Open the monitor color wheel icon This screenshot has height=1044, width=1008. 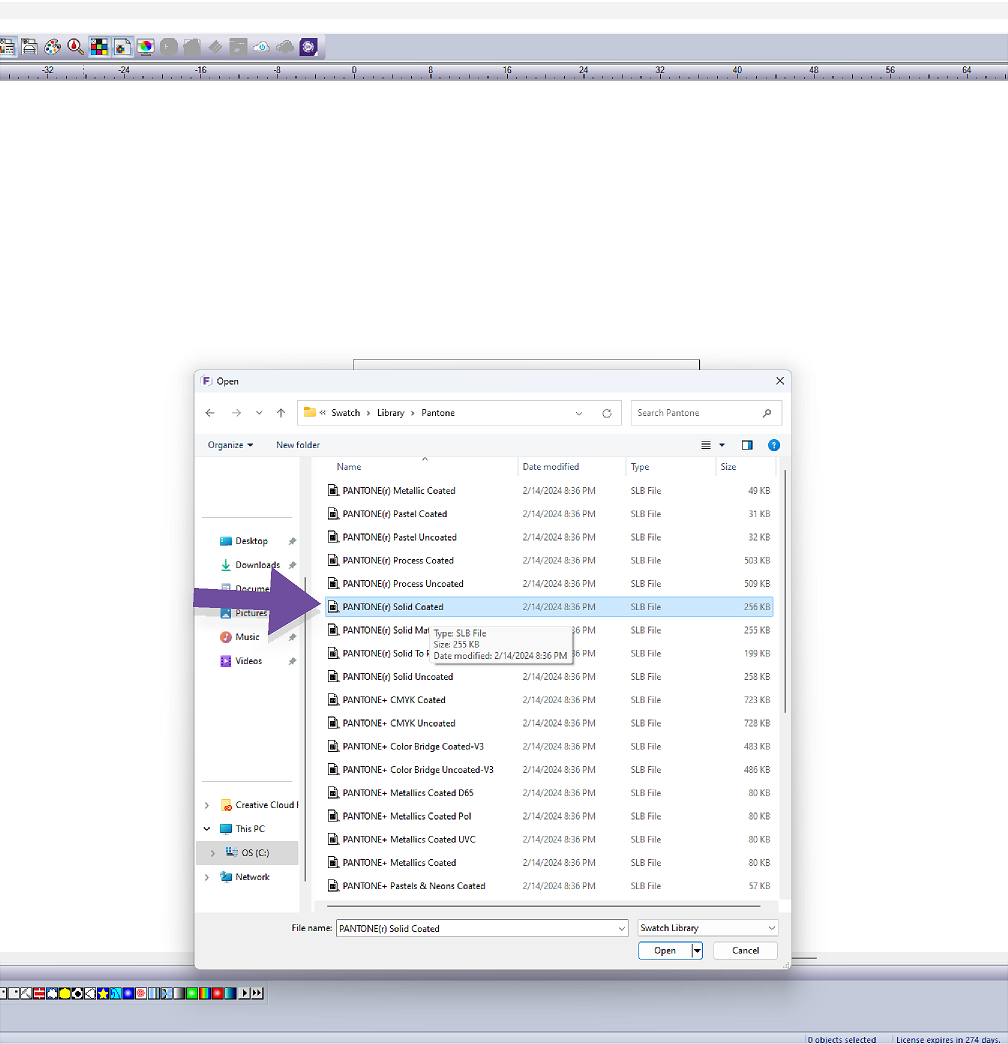point(146,47)
